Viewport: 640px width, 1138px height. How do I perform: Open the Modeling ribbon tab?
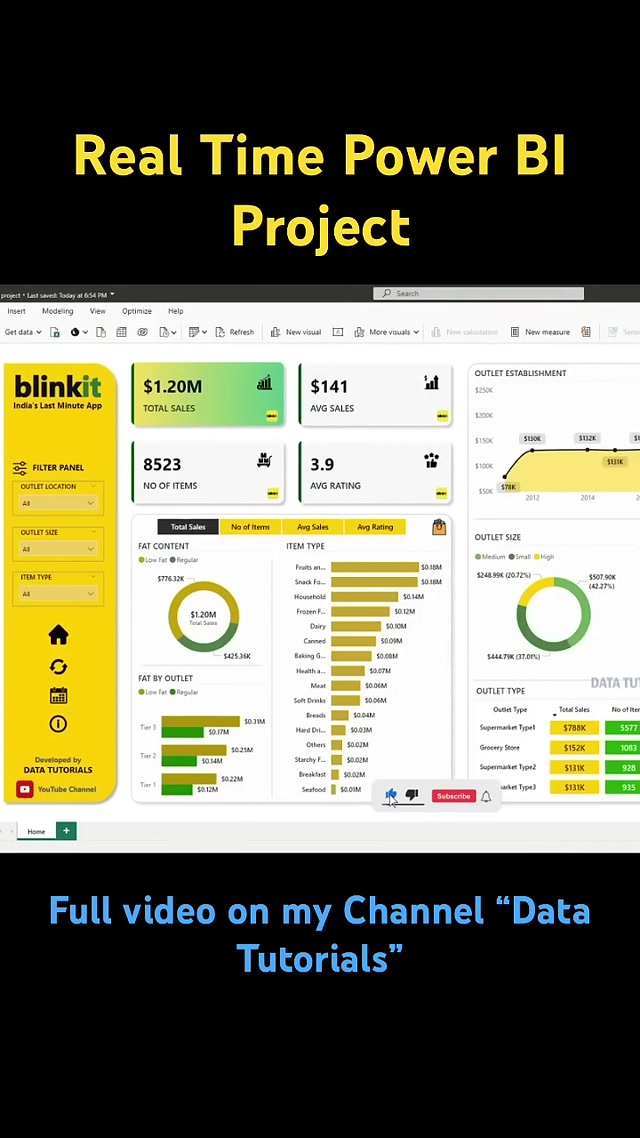57,311
